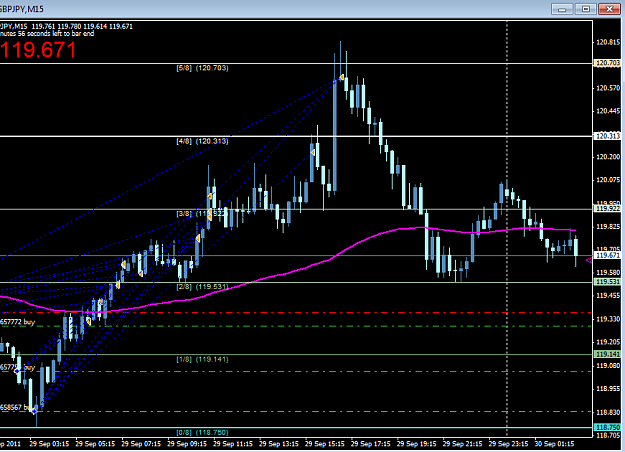Click the 30 Sep 01:15 time label
625x452 pixels.
click(x=554, y=444)
